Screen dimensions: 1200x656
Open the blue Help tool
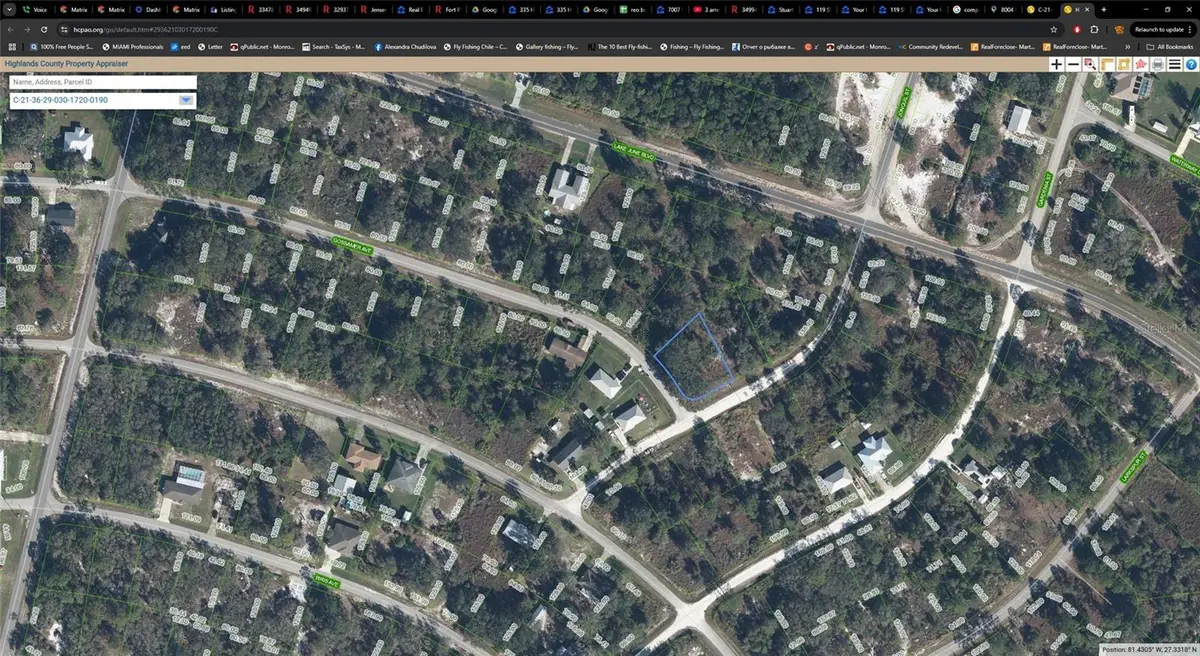1191,63
